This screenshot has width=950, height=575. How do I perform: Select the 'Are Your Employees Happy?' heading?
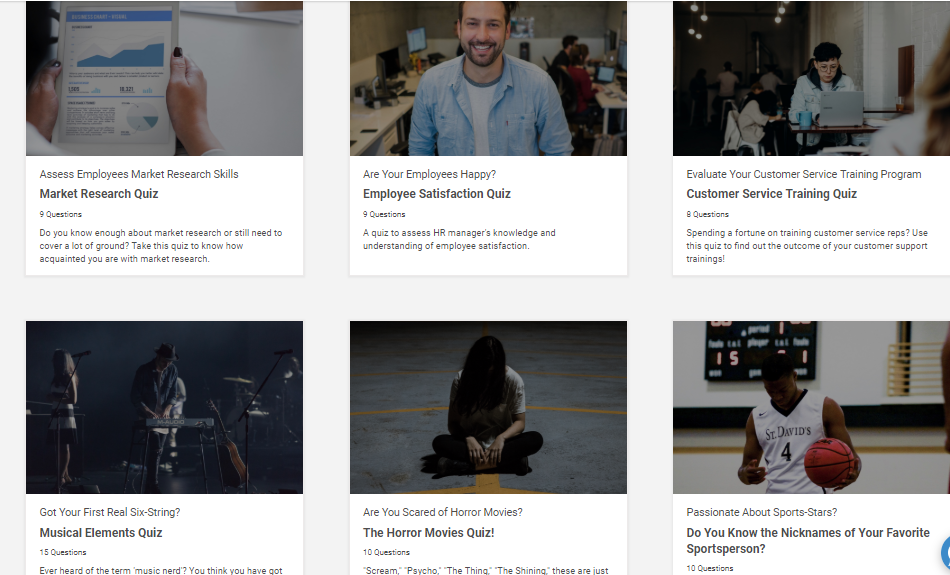tap(429, 174)
